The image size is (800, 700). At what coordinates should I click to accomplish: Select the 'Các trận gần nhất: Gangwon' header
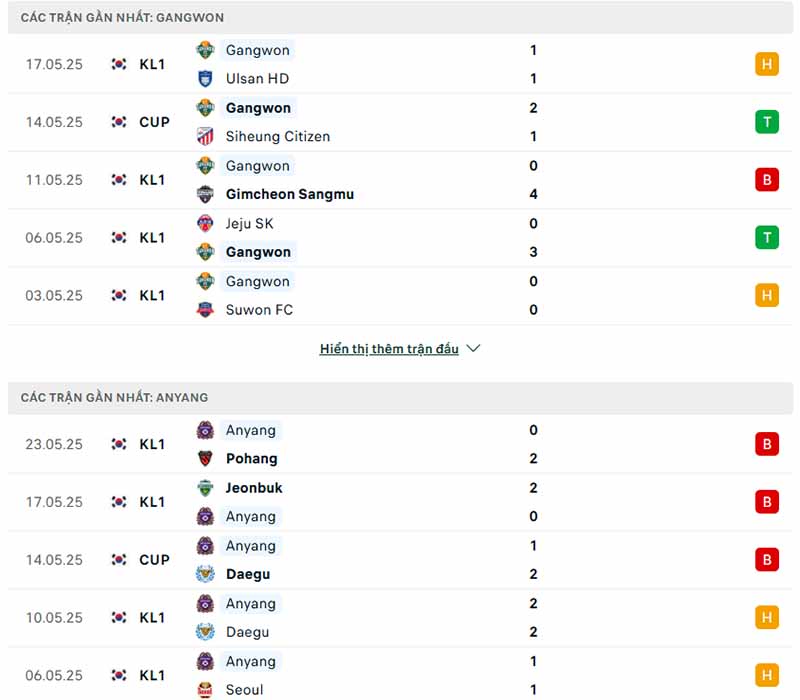[x=122, y=18]
